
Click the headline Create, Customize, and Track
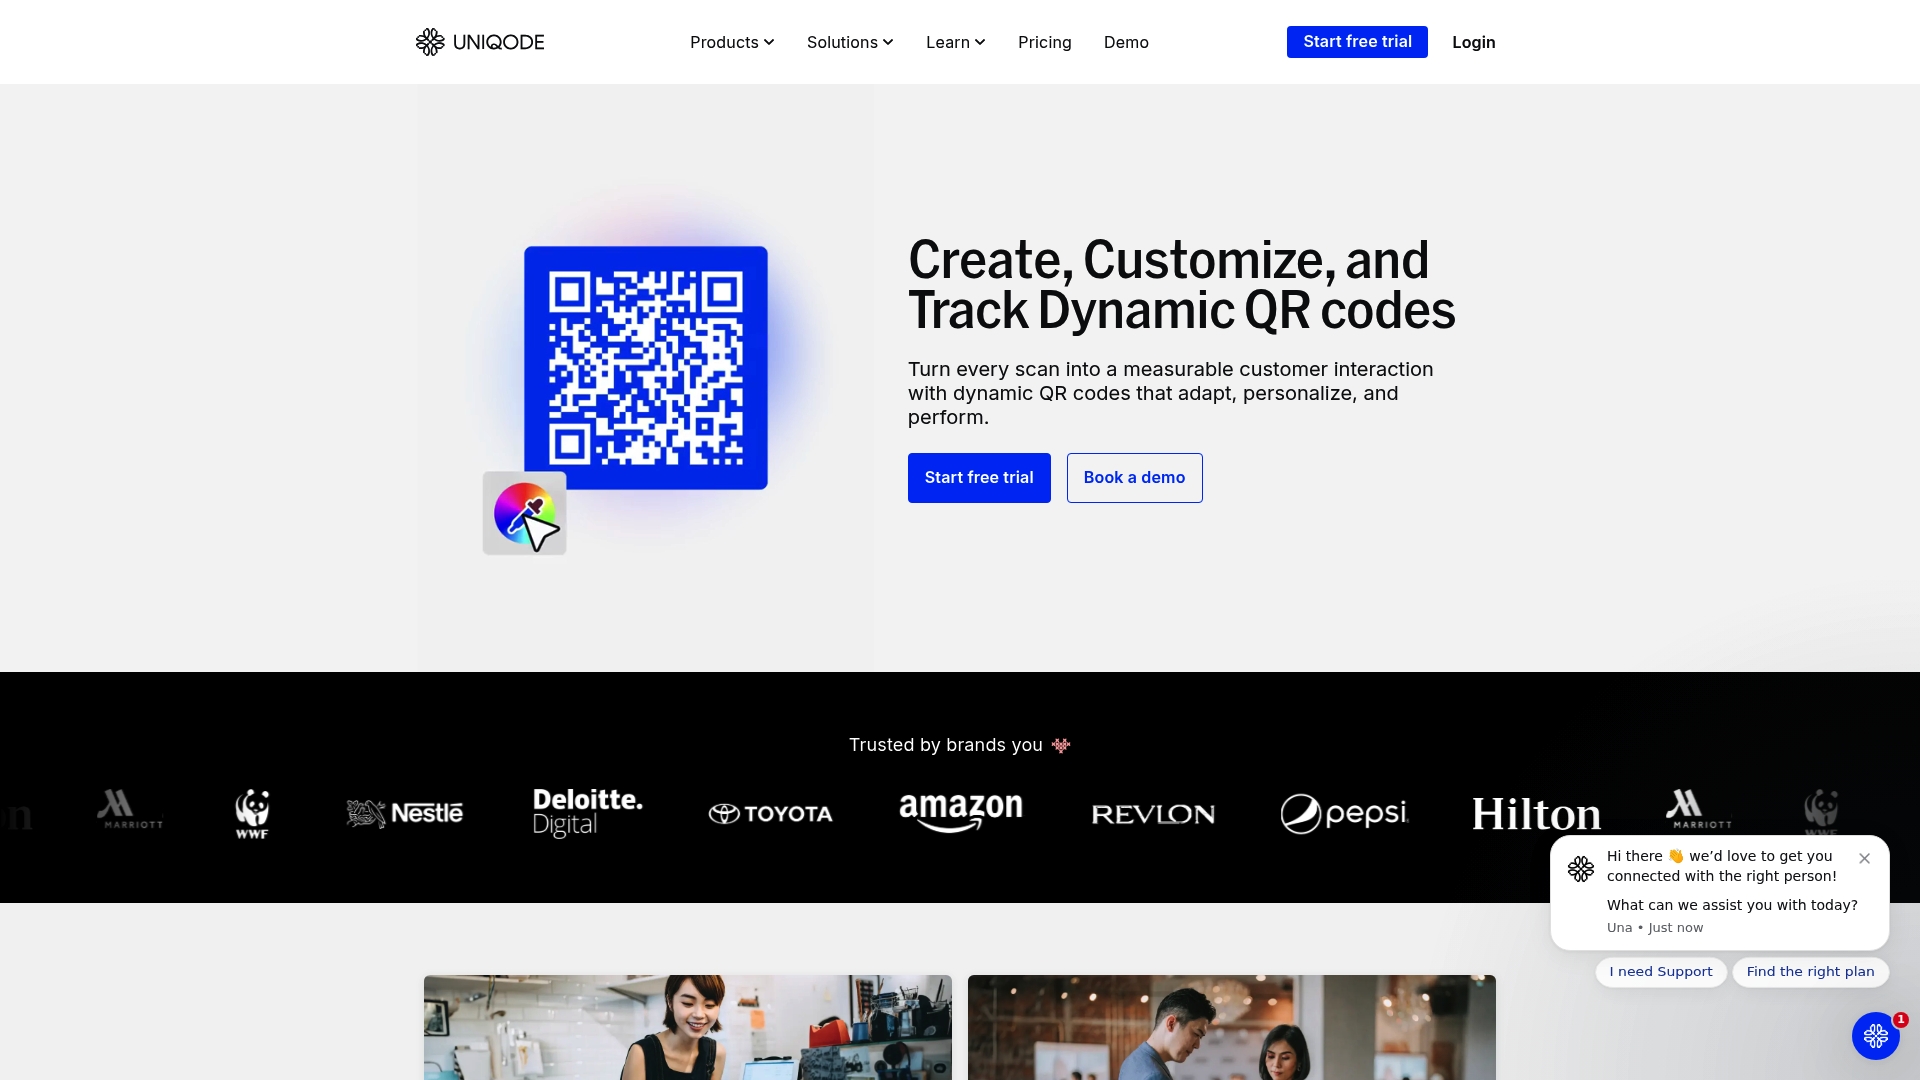1181,285
